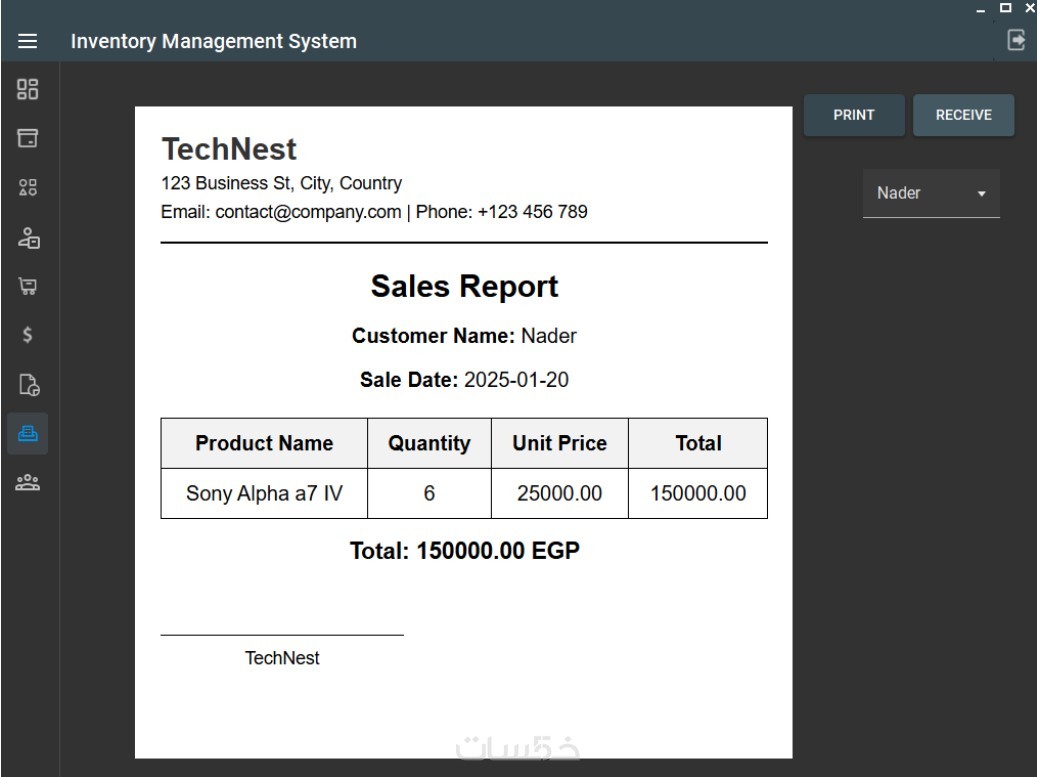The width and height of the screenshot is (1037, 777).
Task: Open the suppliers person-with-box icon
Action: [28, 237]
